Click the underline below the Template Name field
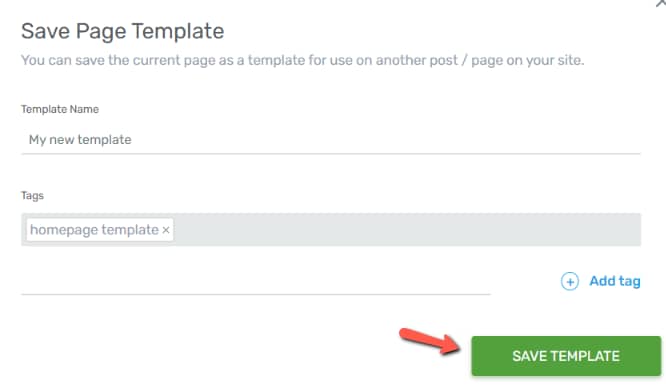 (x=331, y=154)
